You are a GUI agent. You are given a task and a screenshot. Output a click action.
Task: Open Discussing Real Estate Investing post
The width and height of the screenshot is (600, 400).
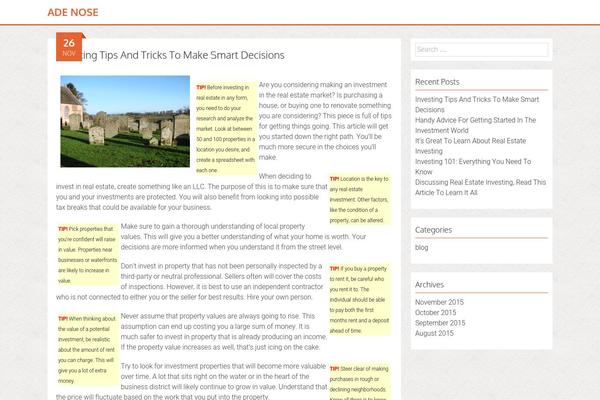[480, 187]
